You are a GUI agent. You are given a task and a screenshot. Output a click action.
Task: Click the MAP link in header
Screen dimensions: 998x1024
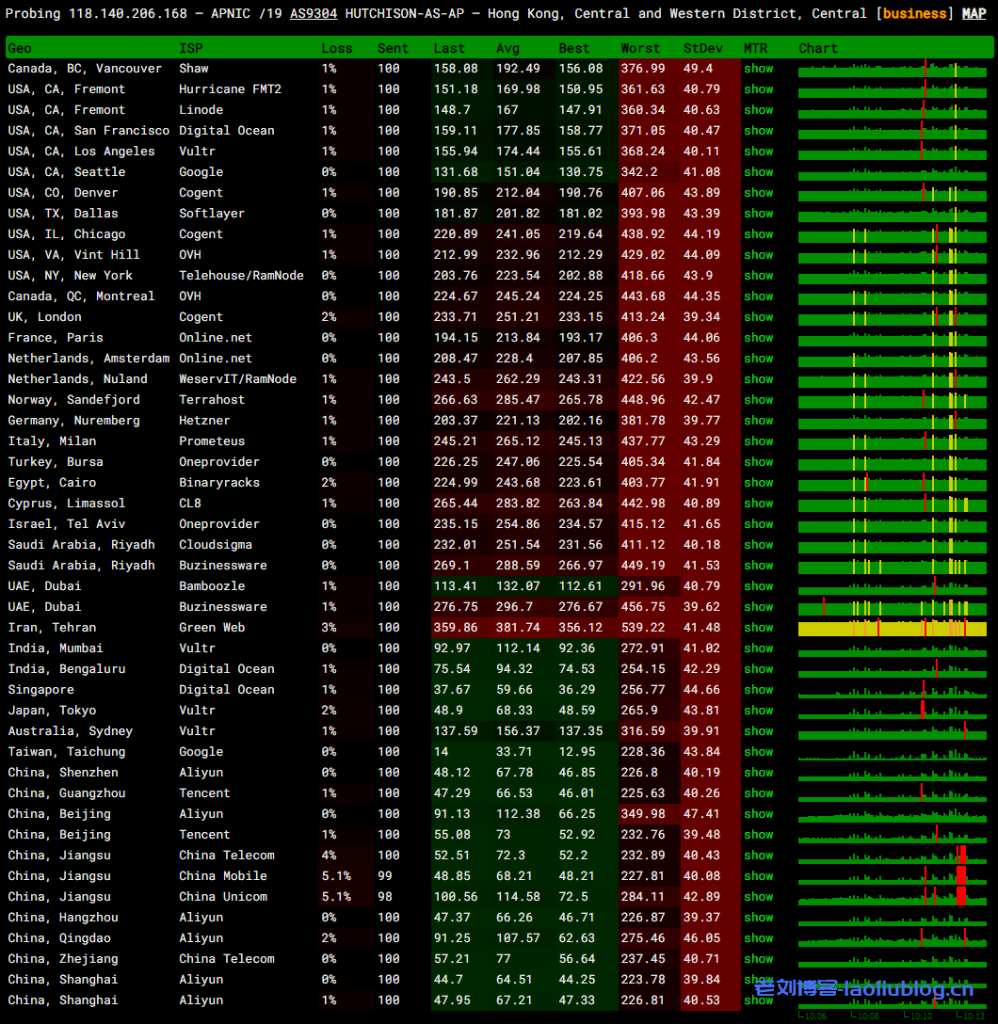tap(973, 14)
